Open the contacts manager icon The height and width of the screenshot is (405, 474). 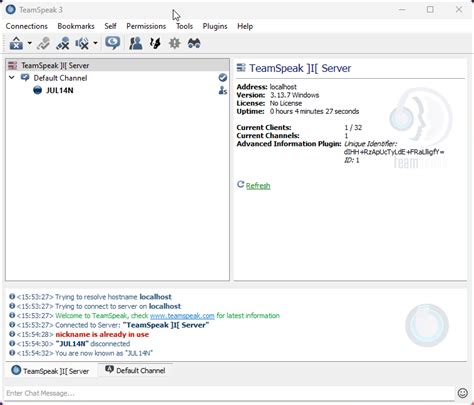click(x=135, y=43)
